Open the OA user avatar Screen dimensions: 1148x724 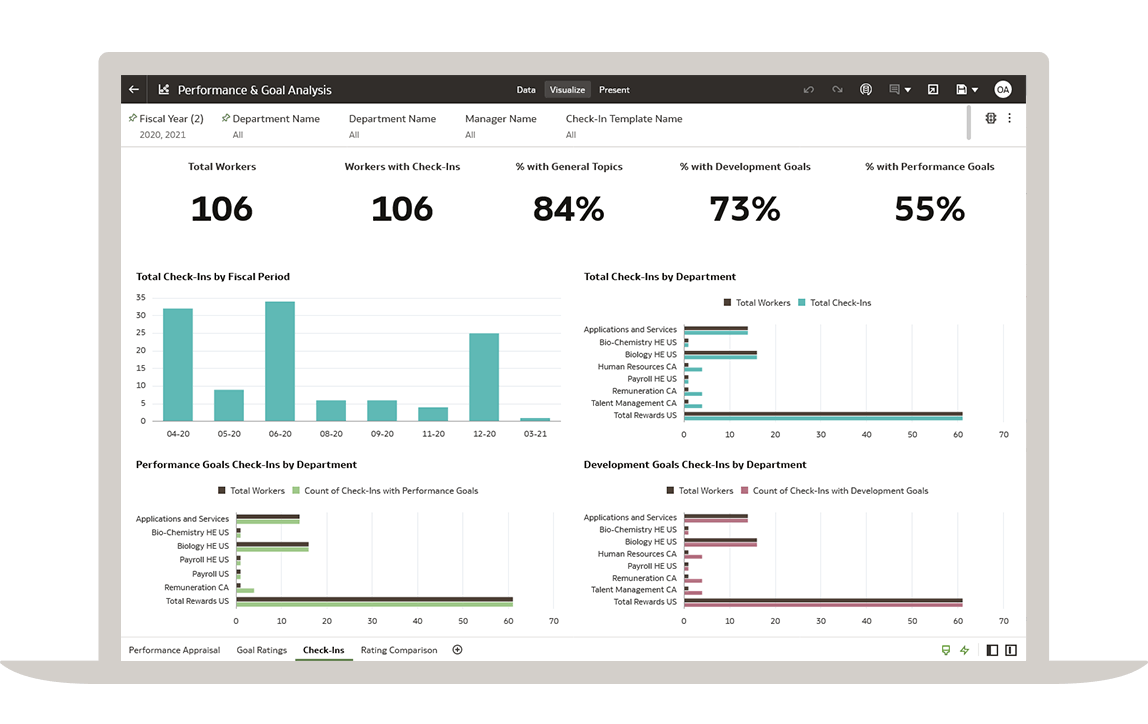point(1002,90)
